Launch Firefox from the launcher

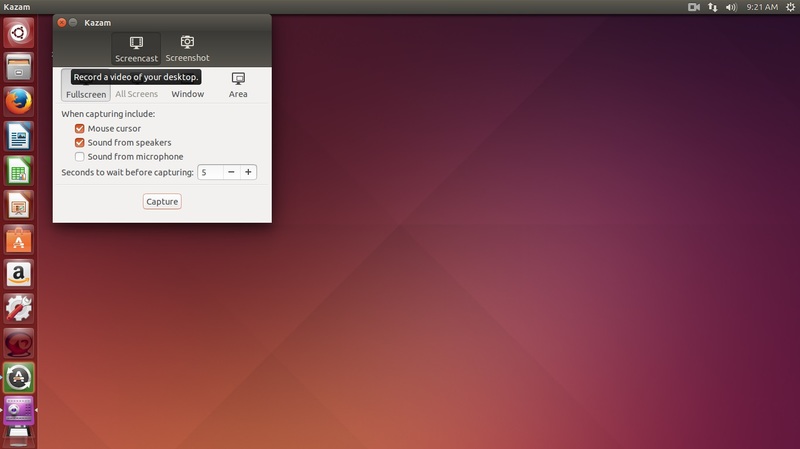tap(19, 102)
